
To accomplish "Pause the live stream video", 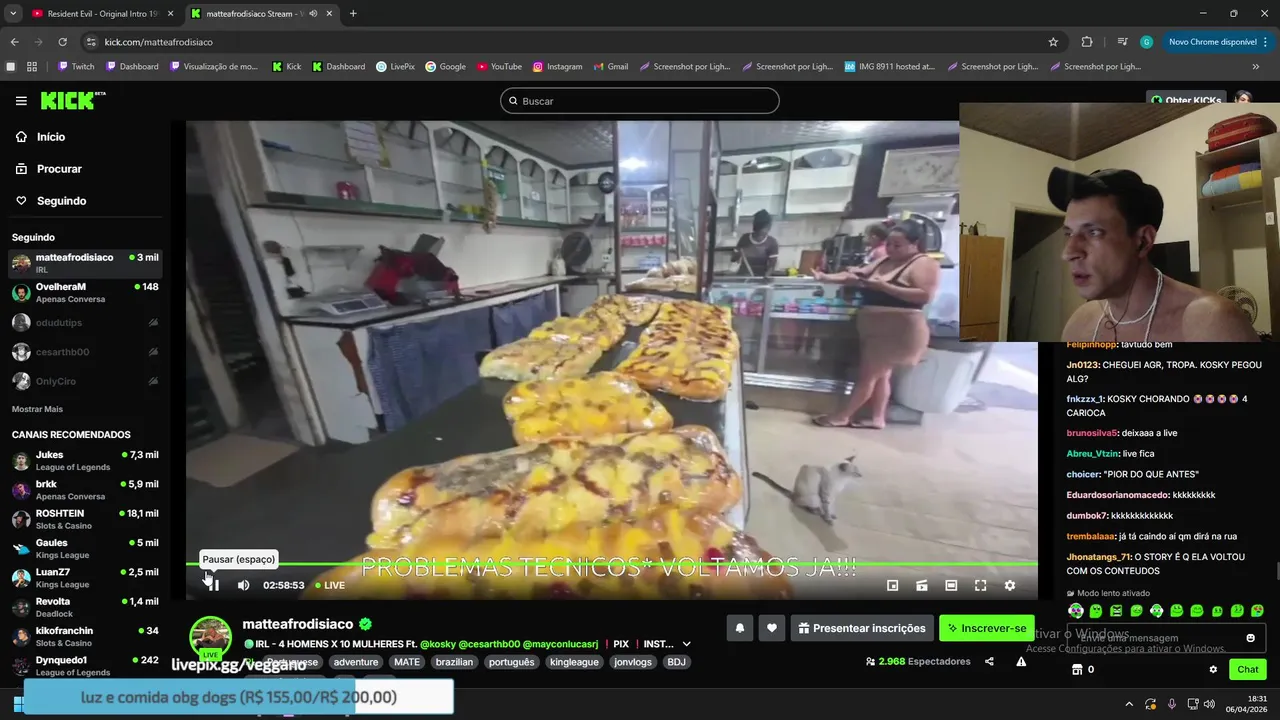I will click(212, 585).
